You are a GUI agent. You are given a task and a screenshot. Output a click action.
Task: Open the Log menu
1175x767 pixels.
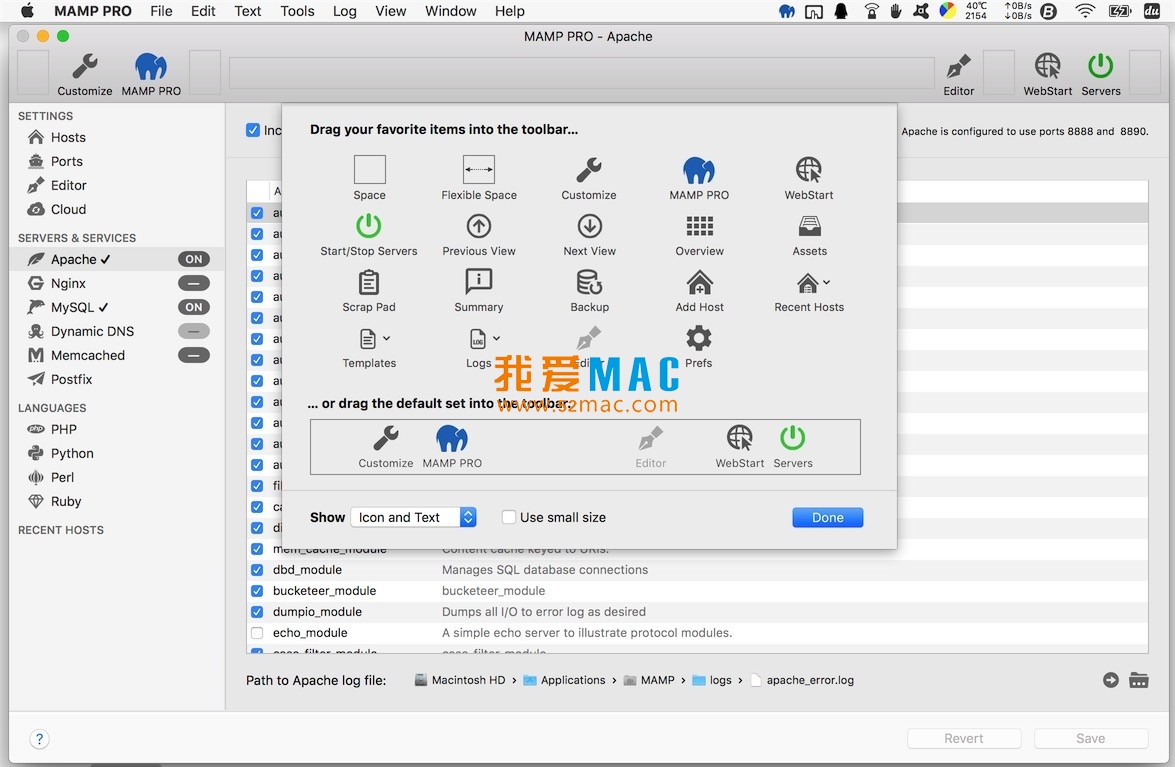(x=345, y=11)
